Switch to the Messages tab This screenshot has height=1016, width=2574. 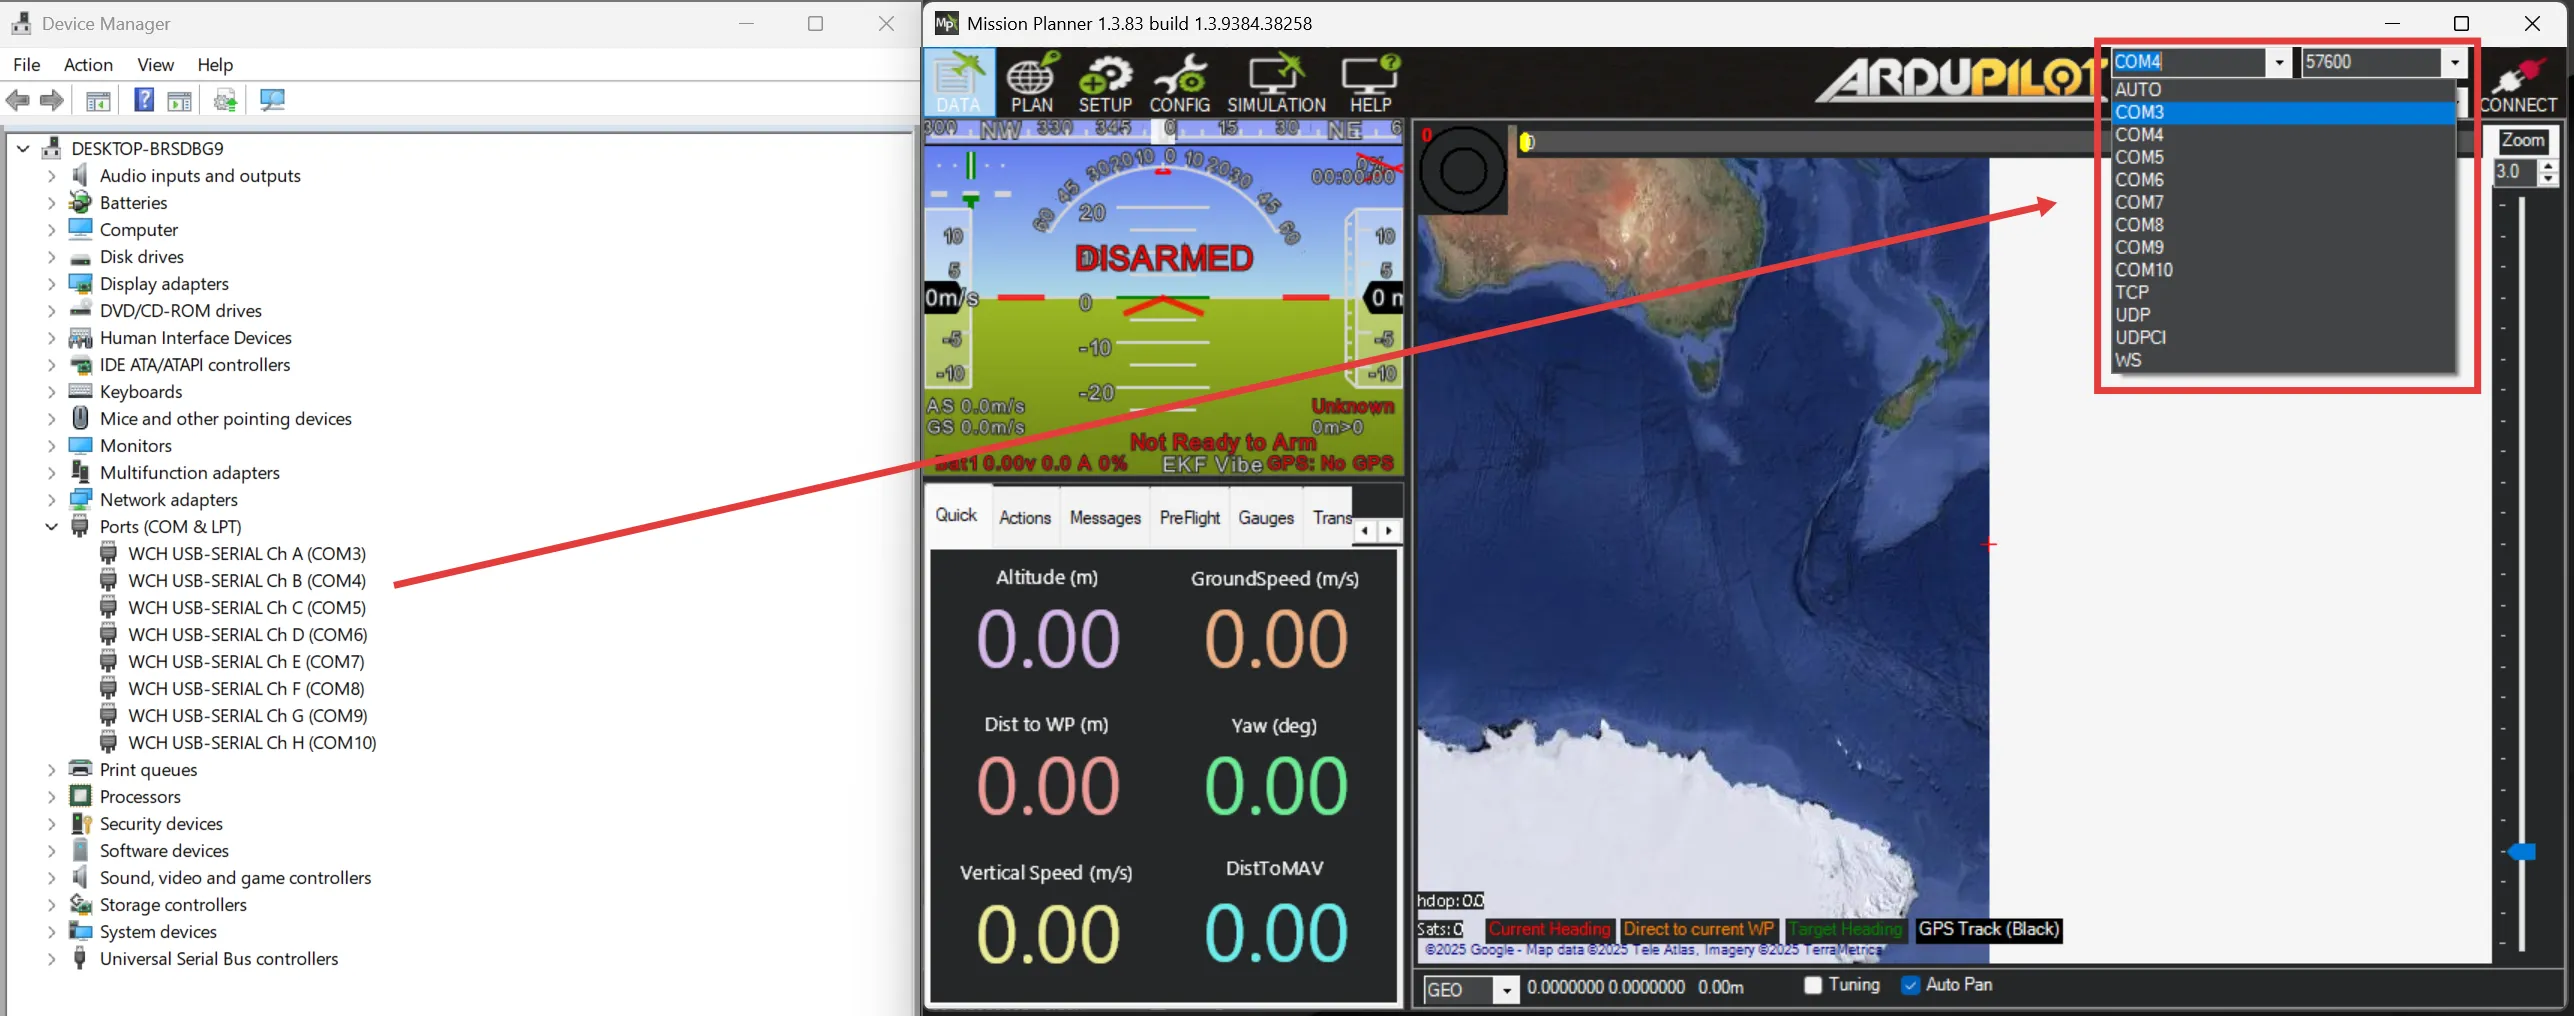click(x=1105, y=517)
